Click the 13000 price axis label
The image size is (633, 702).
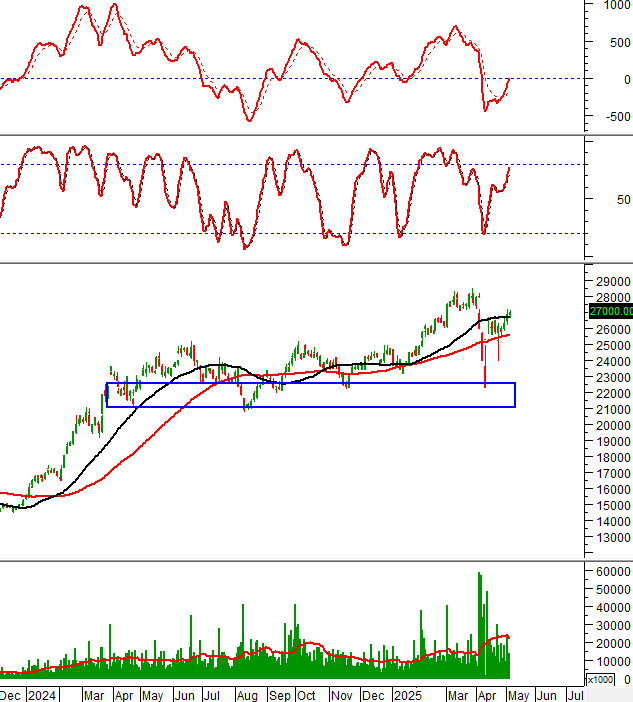613,537
